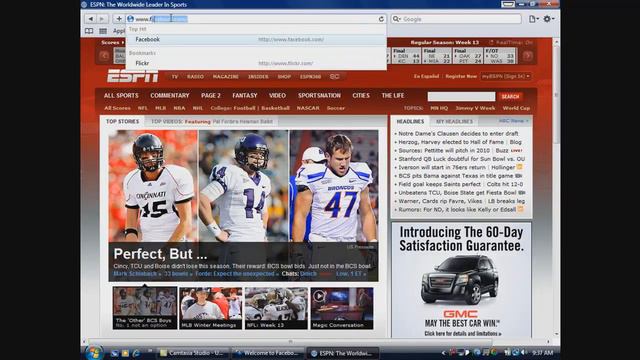
Task: Open the DEN vs KC final score
Action: 406,56
